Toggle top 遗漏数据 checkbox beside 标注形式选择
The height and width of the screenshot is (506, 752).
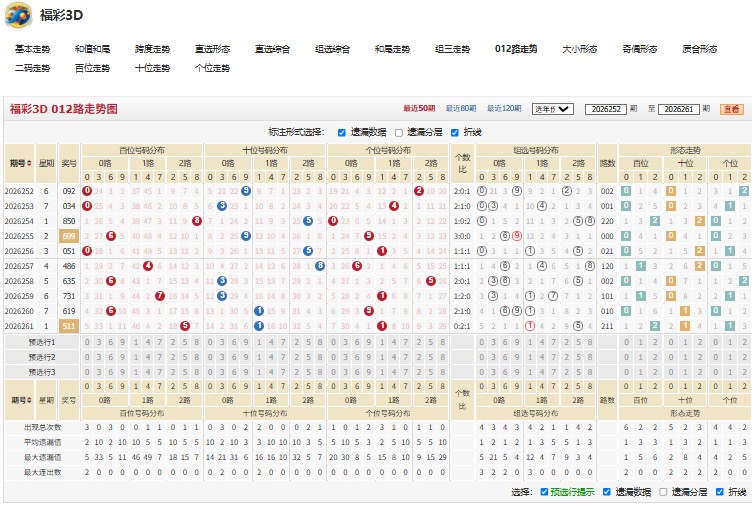click(x=341, y=133)
